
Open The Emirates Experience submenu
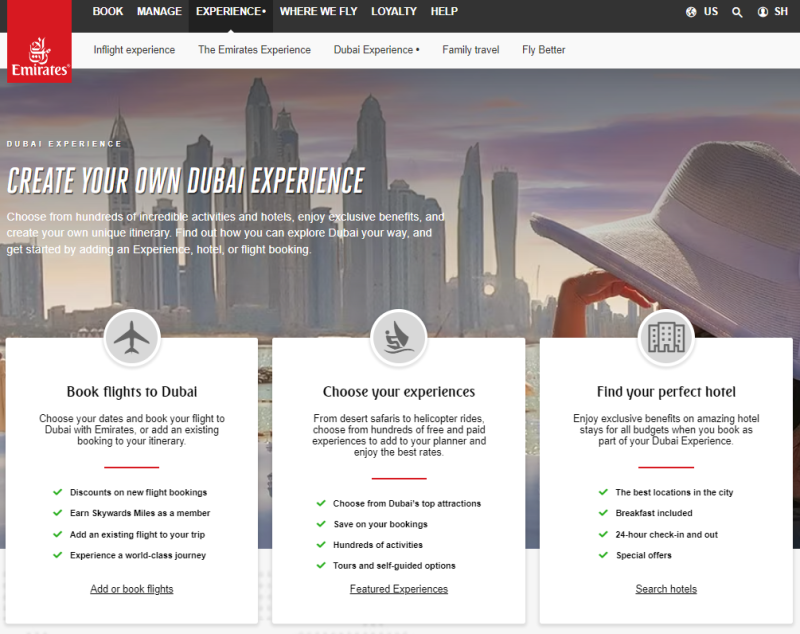254,49
